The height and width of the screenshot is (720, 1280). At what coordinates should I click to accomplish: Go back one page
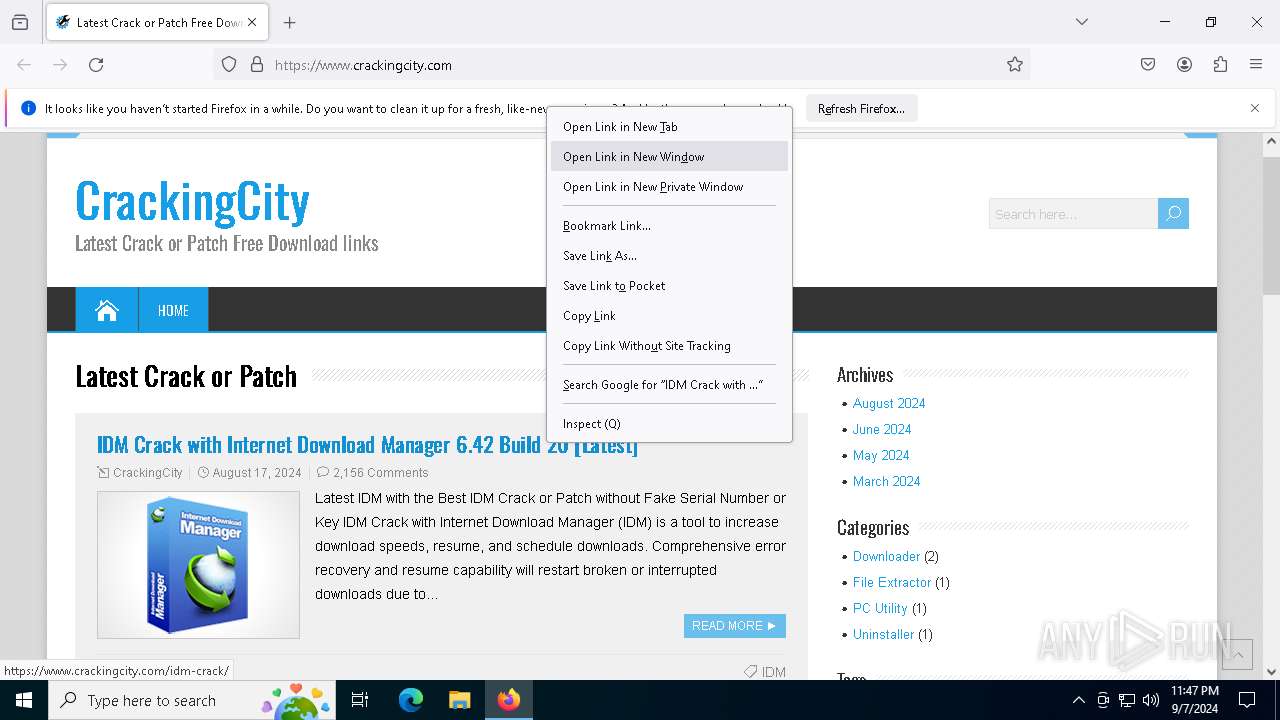click(x=24, y=65)
